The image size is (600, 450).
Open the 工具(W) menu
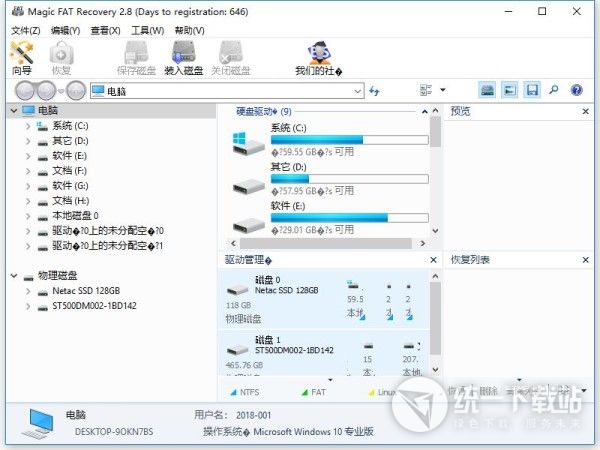pyautogui.click(x=148, y=31)
